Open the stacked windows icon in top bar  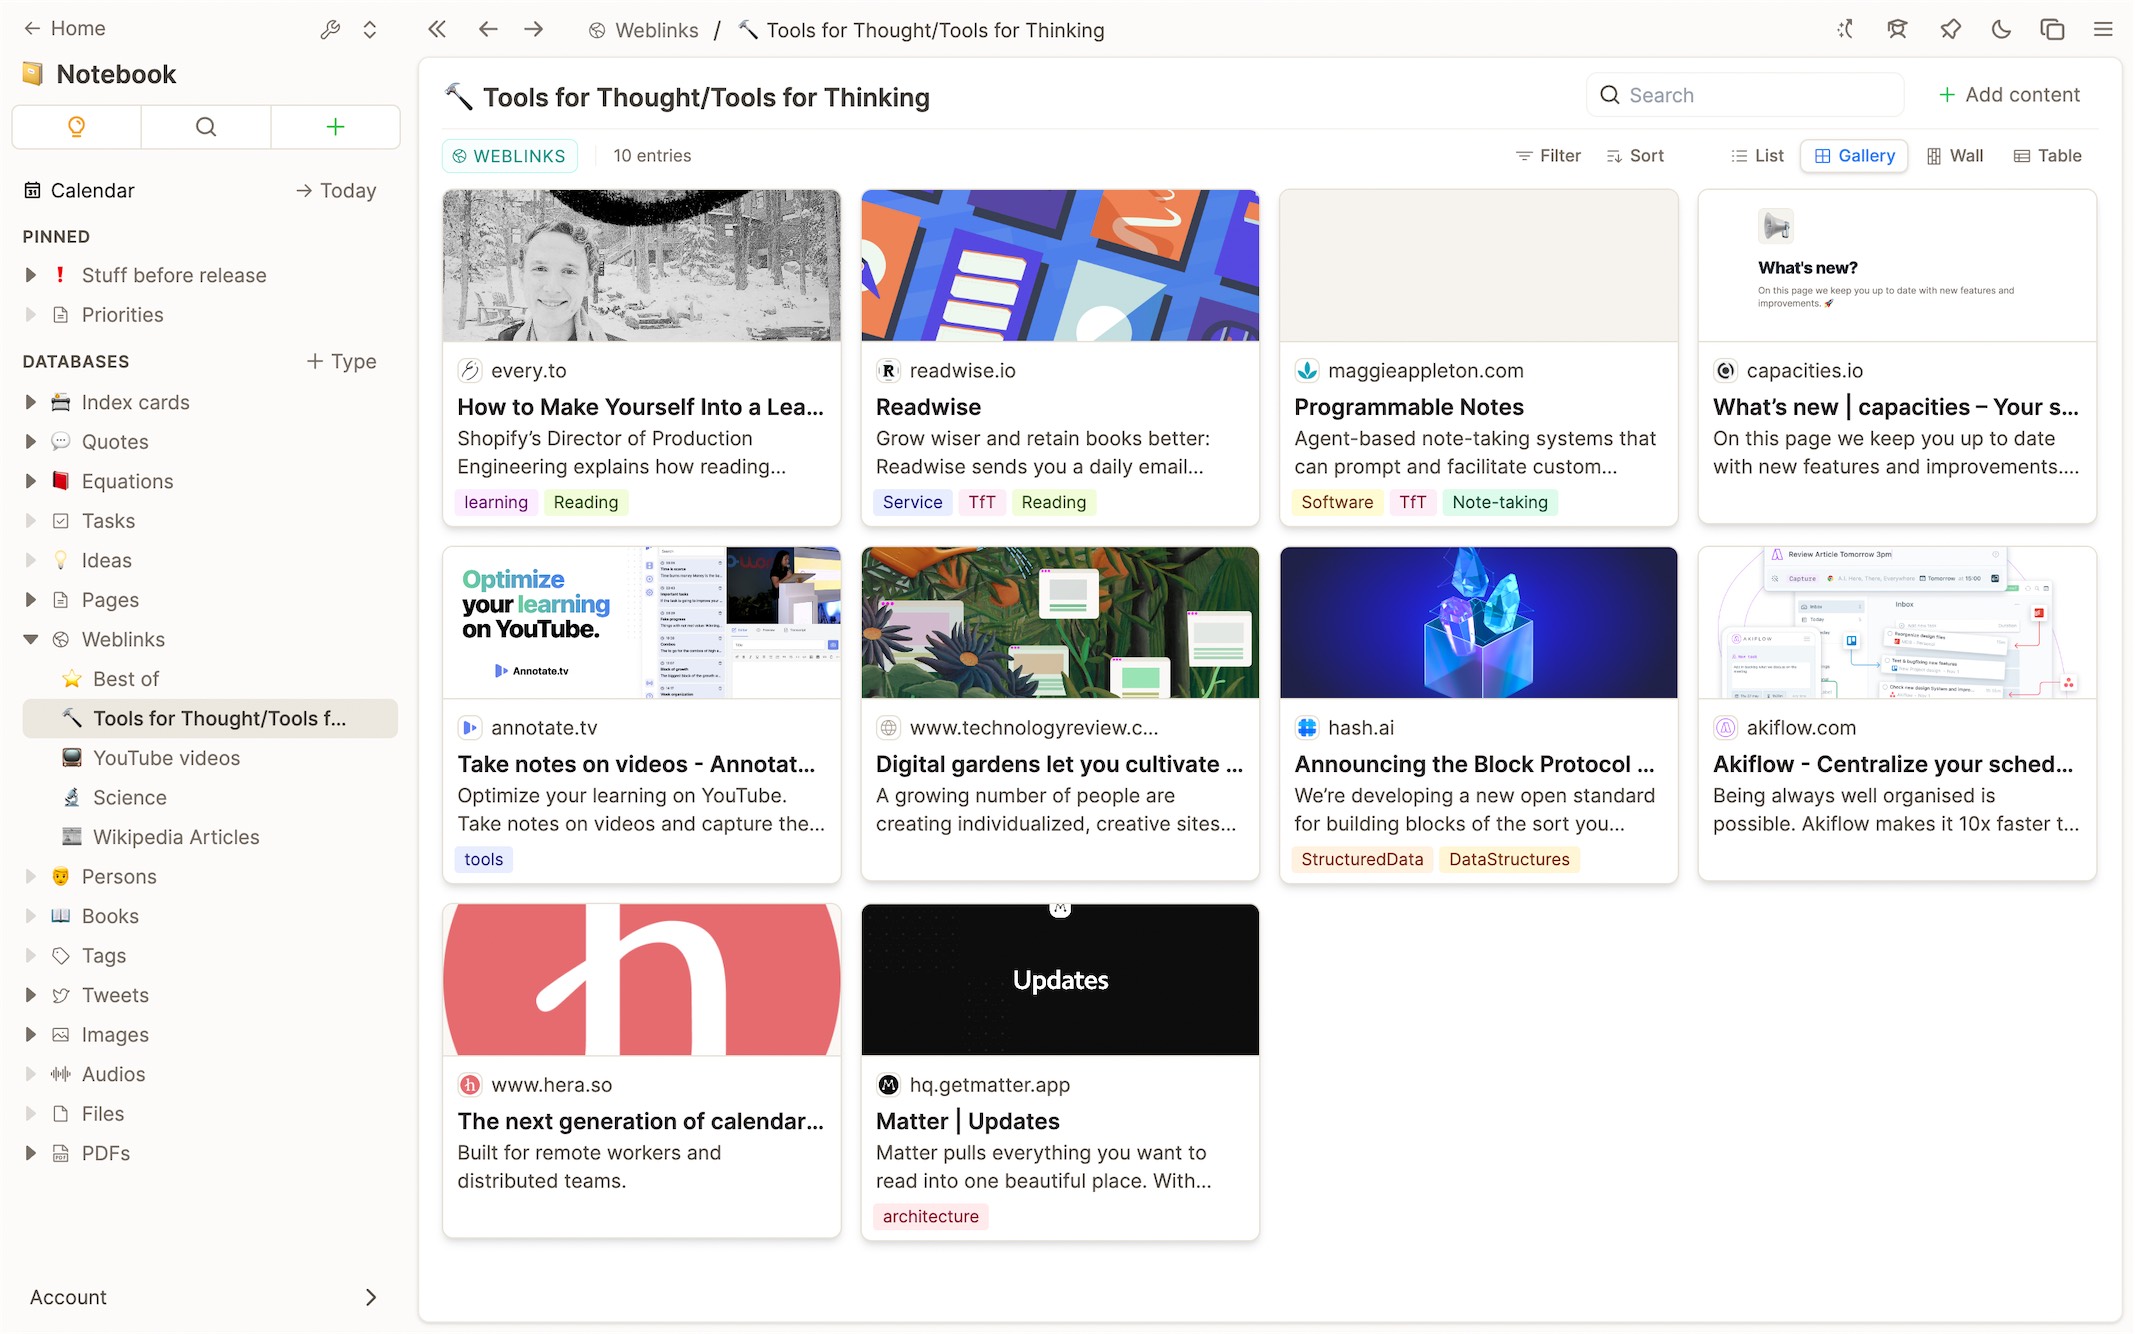(x=2052, y=29)
